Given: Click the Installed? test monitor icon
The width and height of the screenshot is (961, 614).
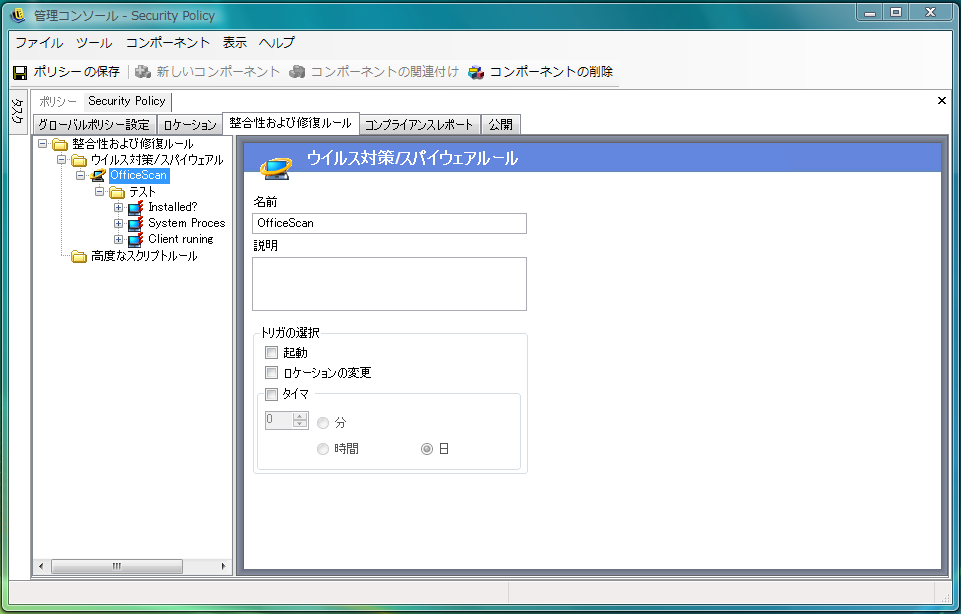Looking at the screenshot, I should [135, 208].
